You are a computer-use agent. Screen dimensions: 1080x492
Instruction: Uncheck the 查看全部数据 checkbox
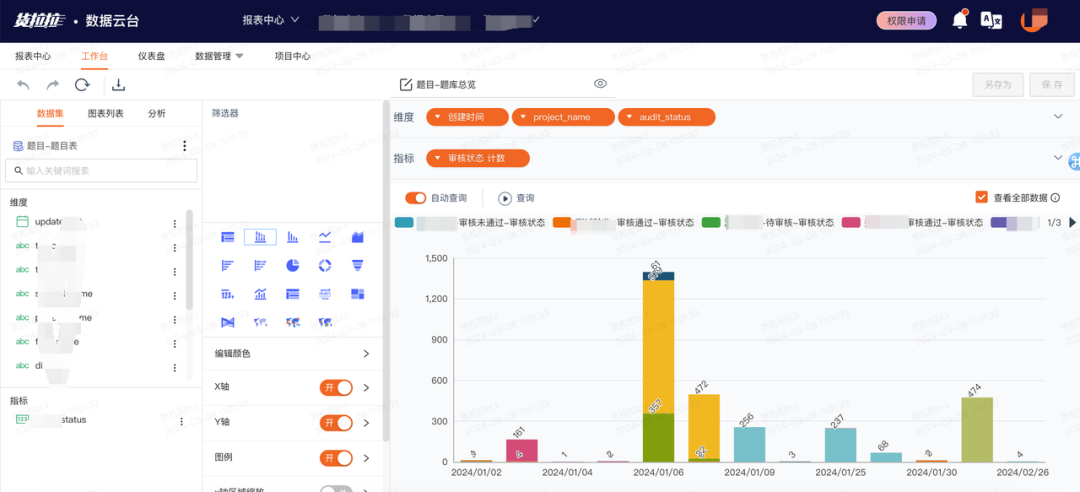tap(982, 198)
